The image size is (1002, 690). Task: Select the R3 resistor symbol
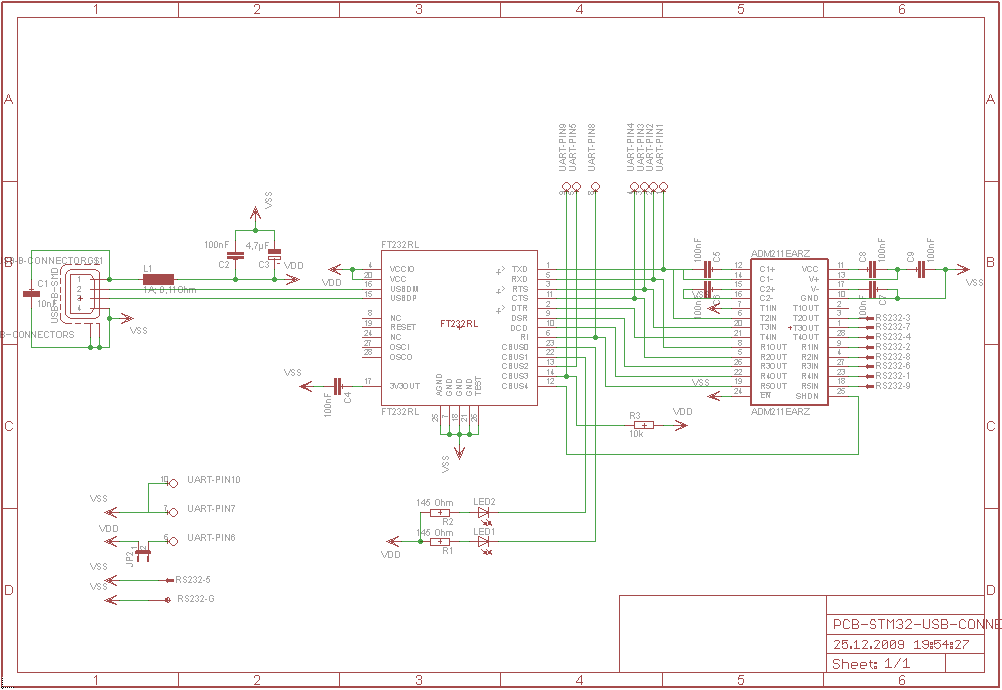[x=645, y=425]
